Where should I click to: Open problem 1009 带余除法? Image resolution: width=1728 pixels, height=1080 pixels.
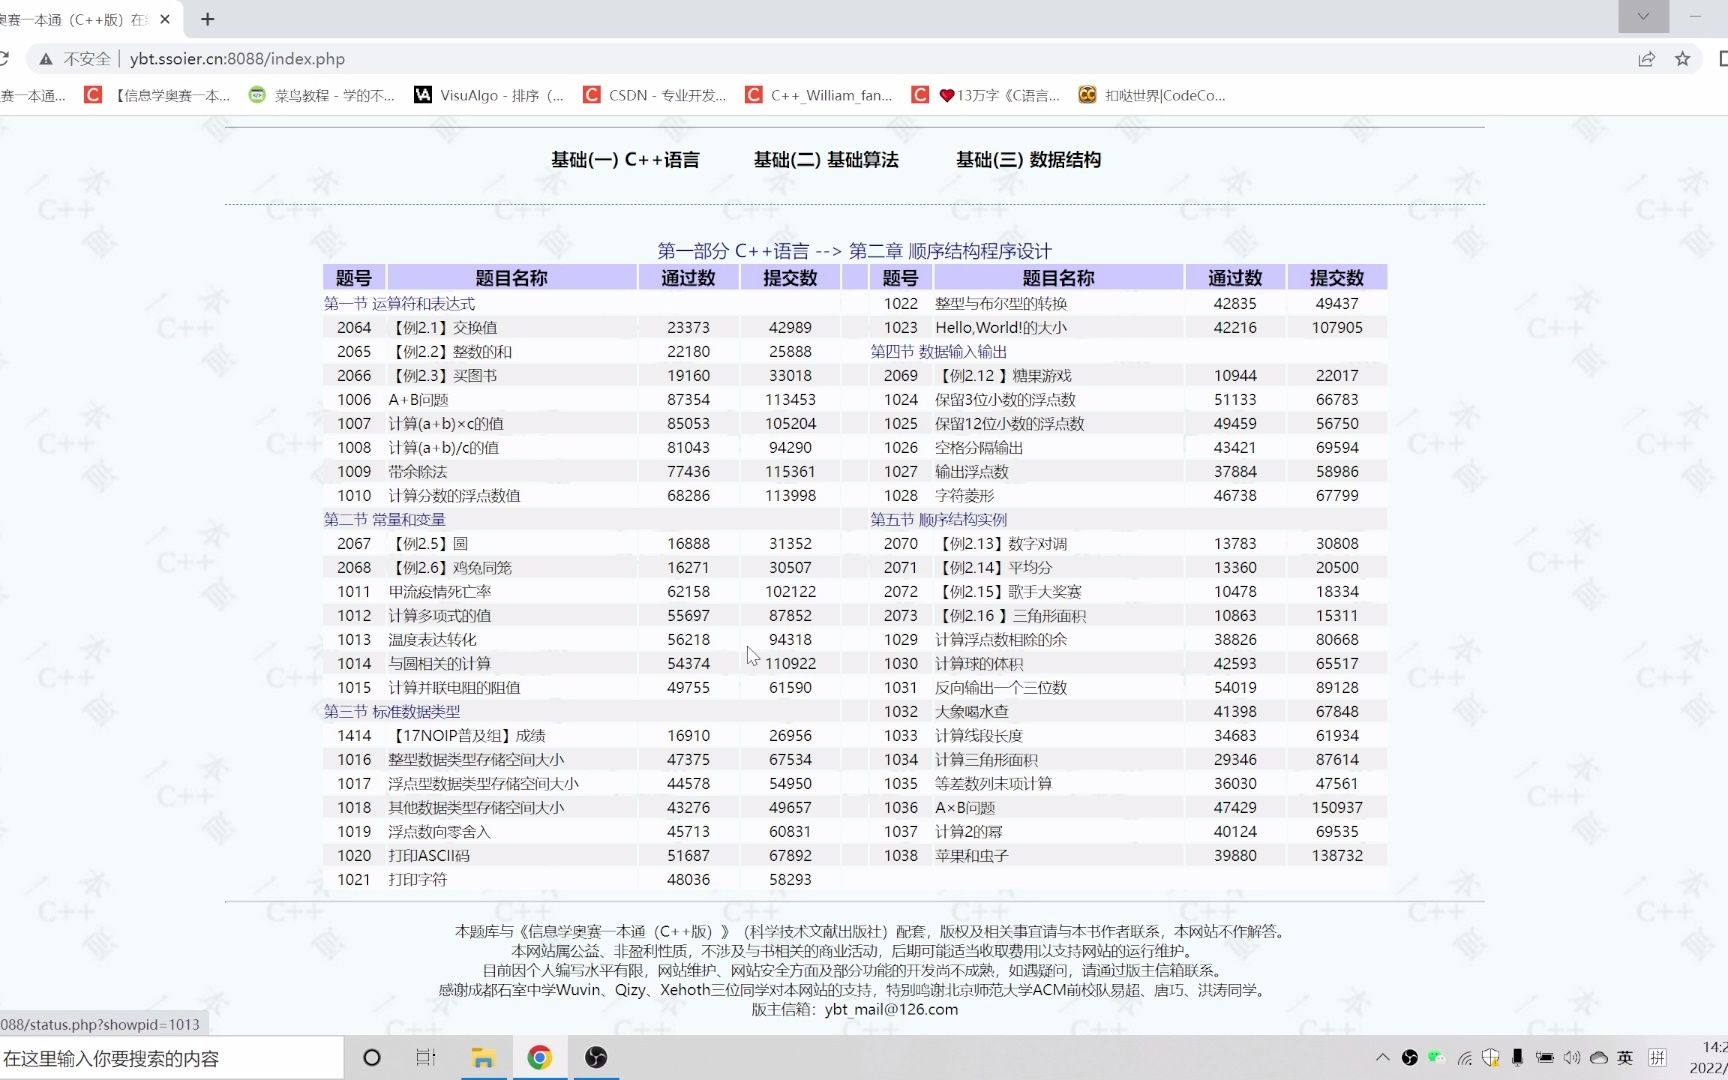pyautogui.click(x=418, y=472)
